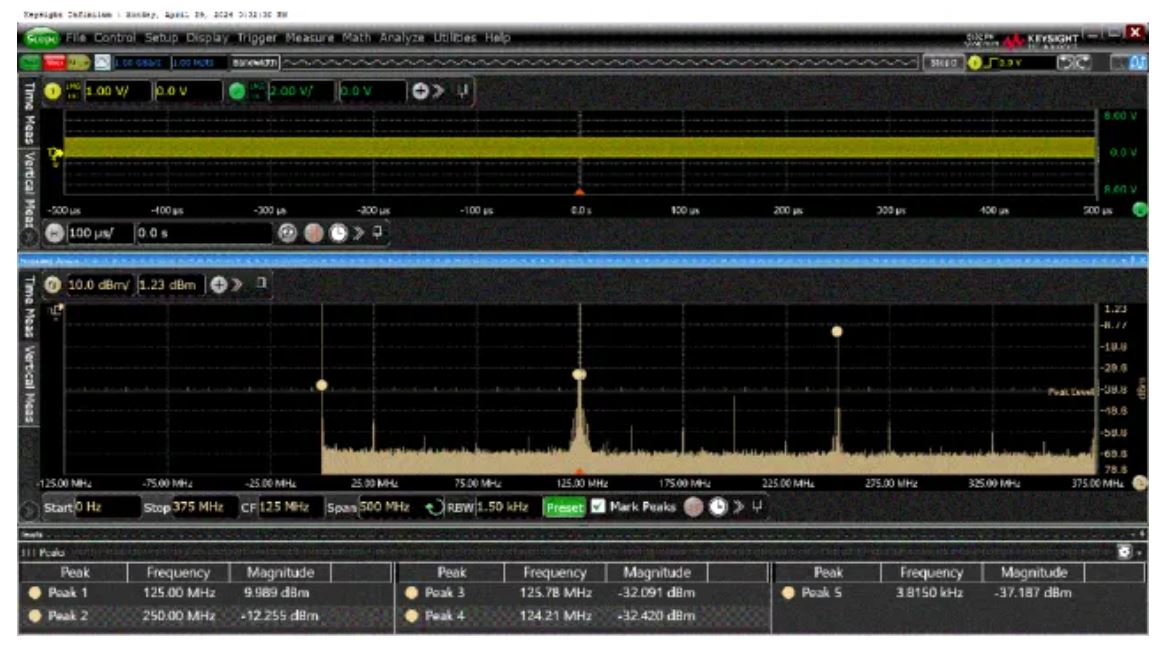This screenshot has height=646, width=1160.
Task: Click the FFT toolbar pin icon
Action: pos(758,507)
